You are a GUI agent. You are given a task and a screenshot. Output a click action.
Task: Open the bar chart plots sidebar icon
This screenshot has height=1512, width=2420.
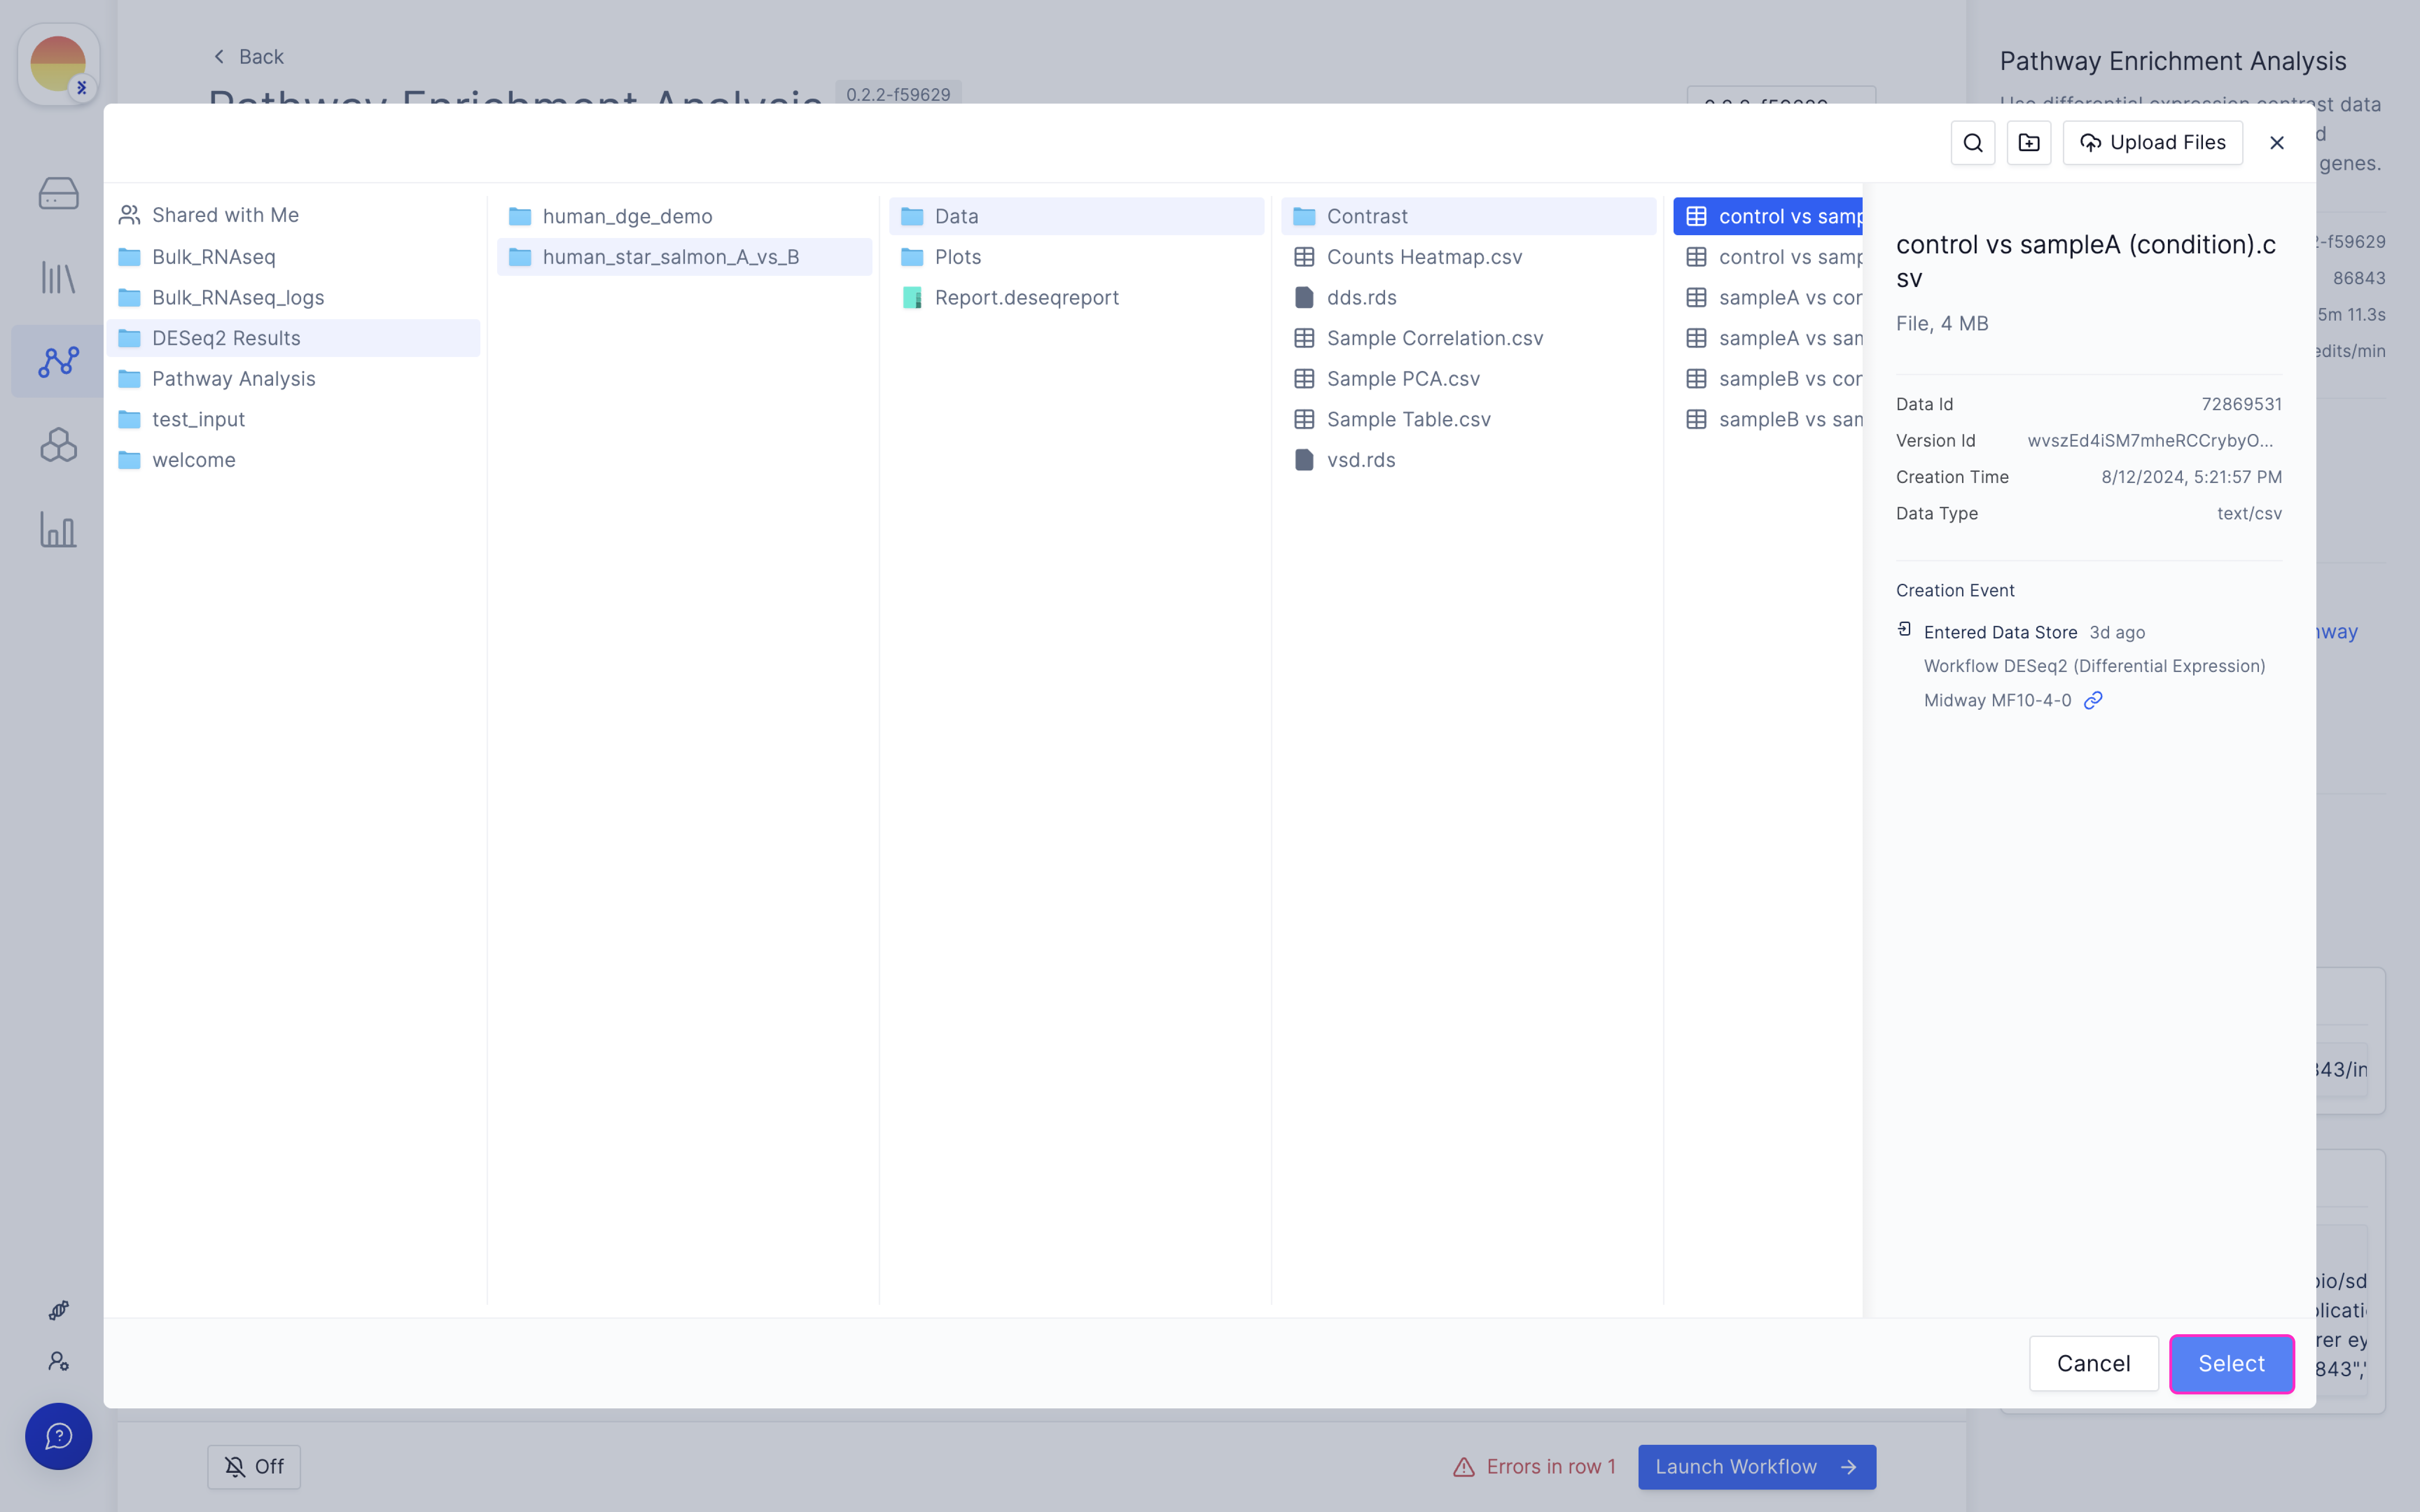[x=58, y=529]
